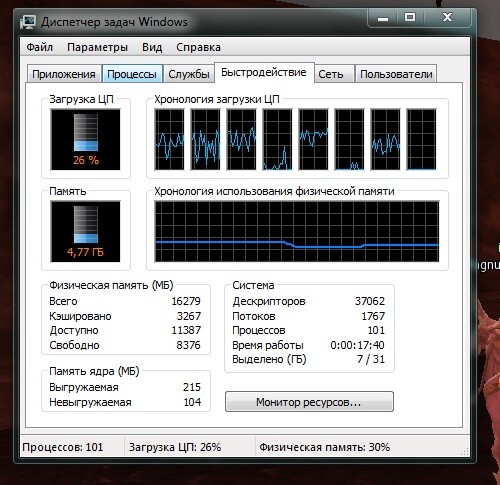The height and width of the screenshot is (485, 500).
Task: Maximize the Task Manager window
Action: click(x=410, y=18)
